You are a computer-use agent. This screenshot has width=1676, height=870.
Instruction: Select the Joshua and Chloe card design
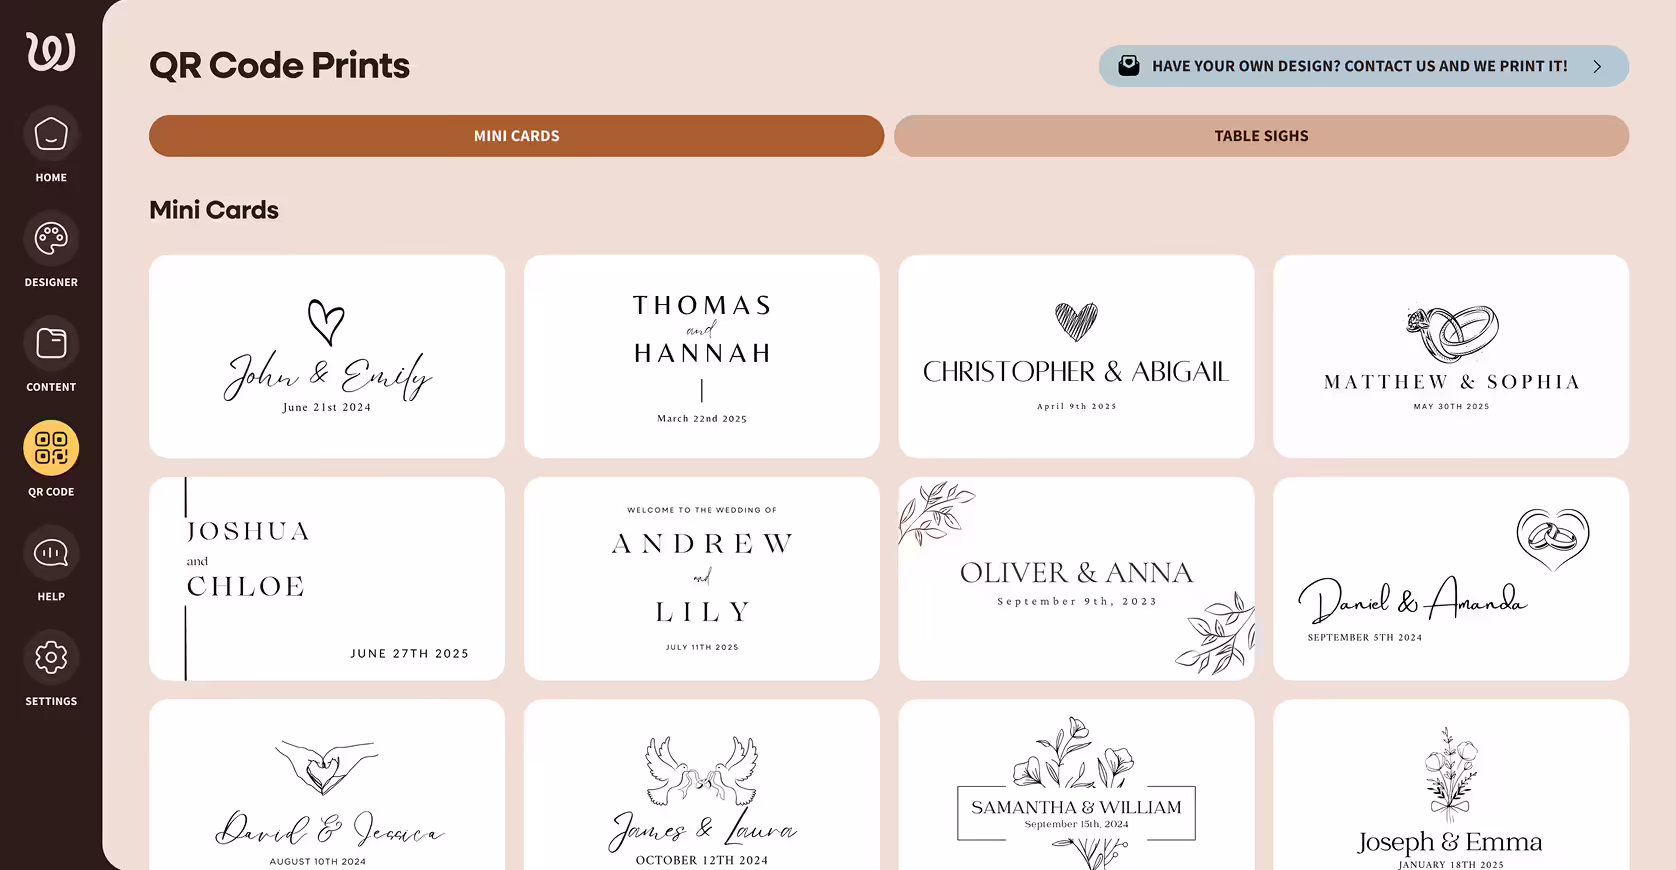point(327,579)
